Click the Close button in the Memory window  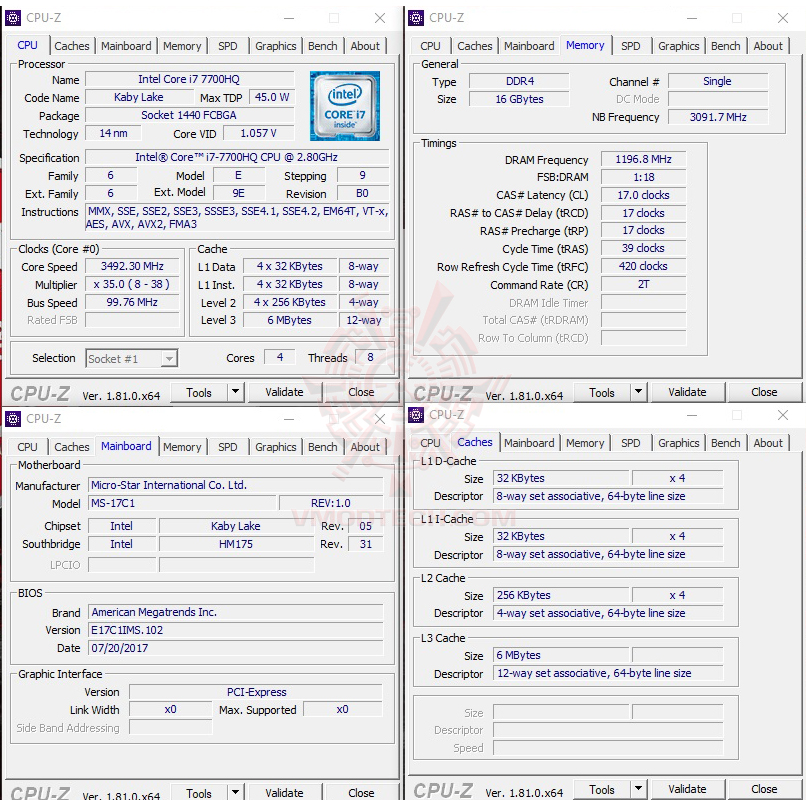click(x=765, y=392)
